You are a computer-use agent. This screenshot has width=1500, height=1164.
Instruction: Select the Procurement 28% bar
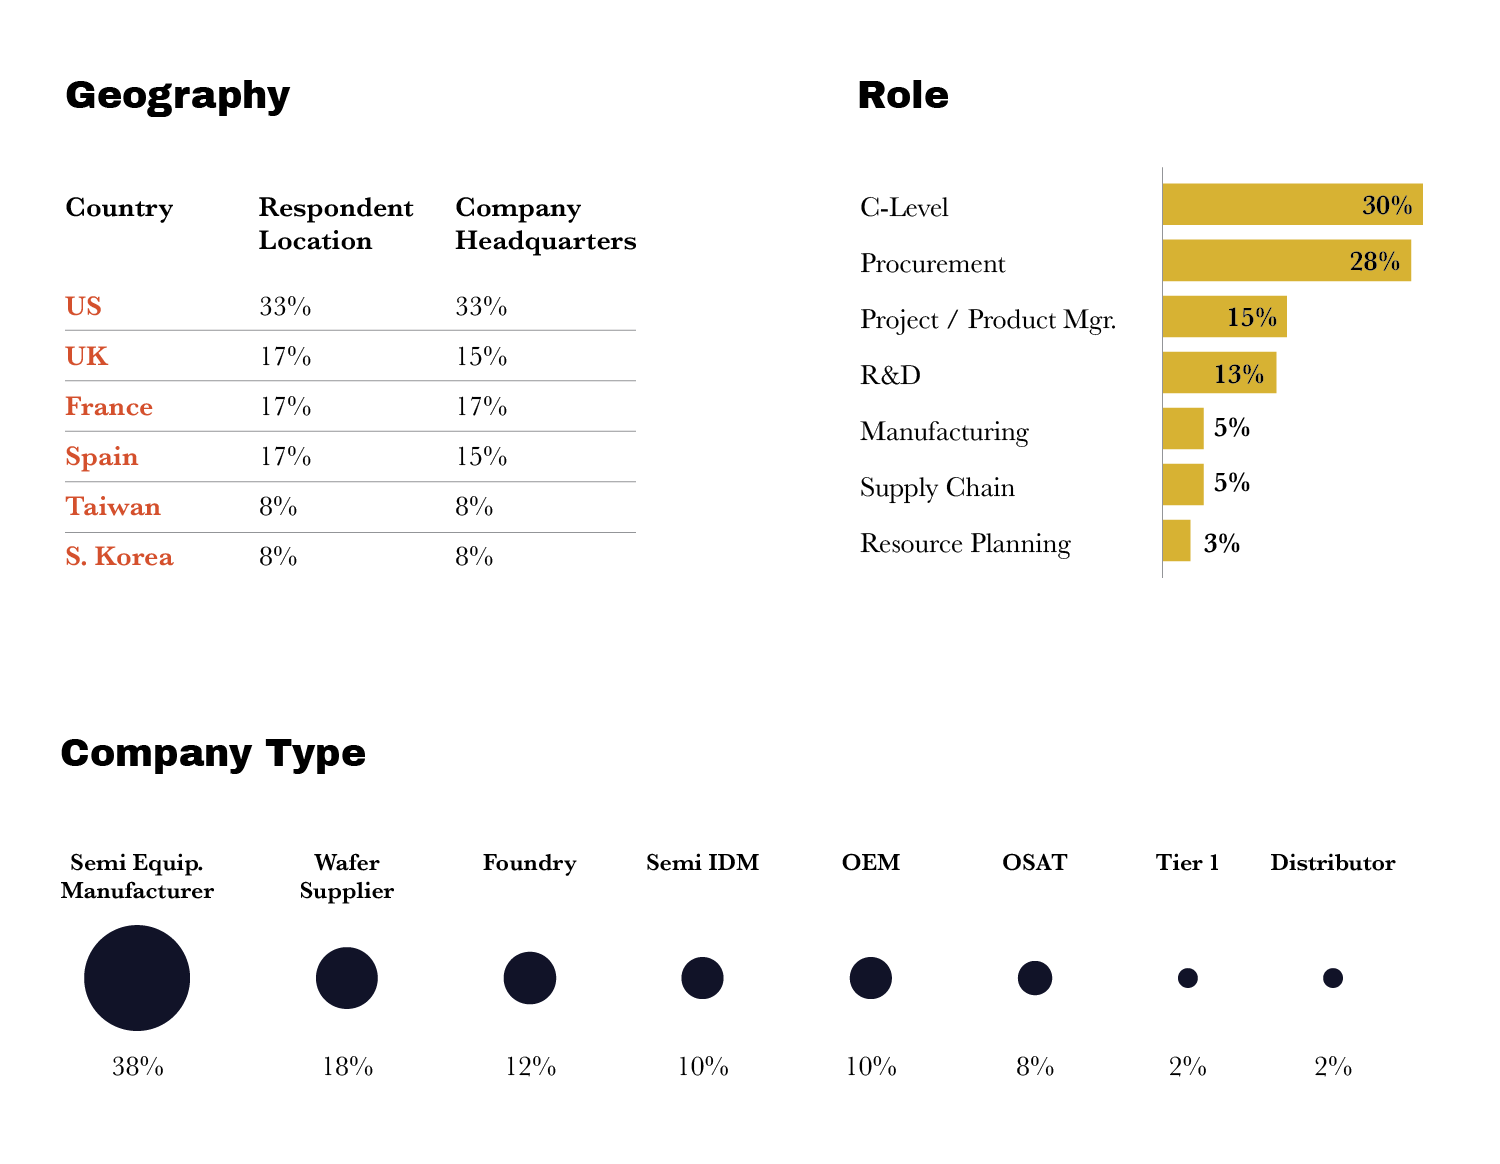1285,261
